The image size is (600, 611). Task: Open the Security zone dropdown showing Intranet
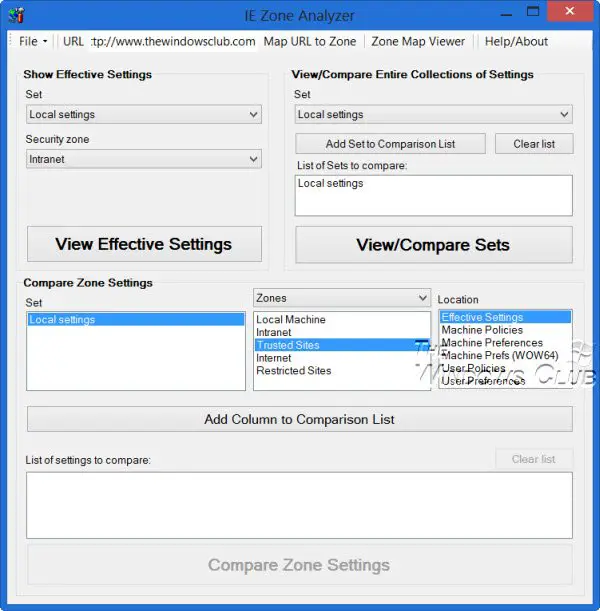[144, 159]
